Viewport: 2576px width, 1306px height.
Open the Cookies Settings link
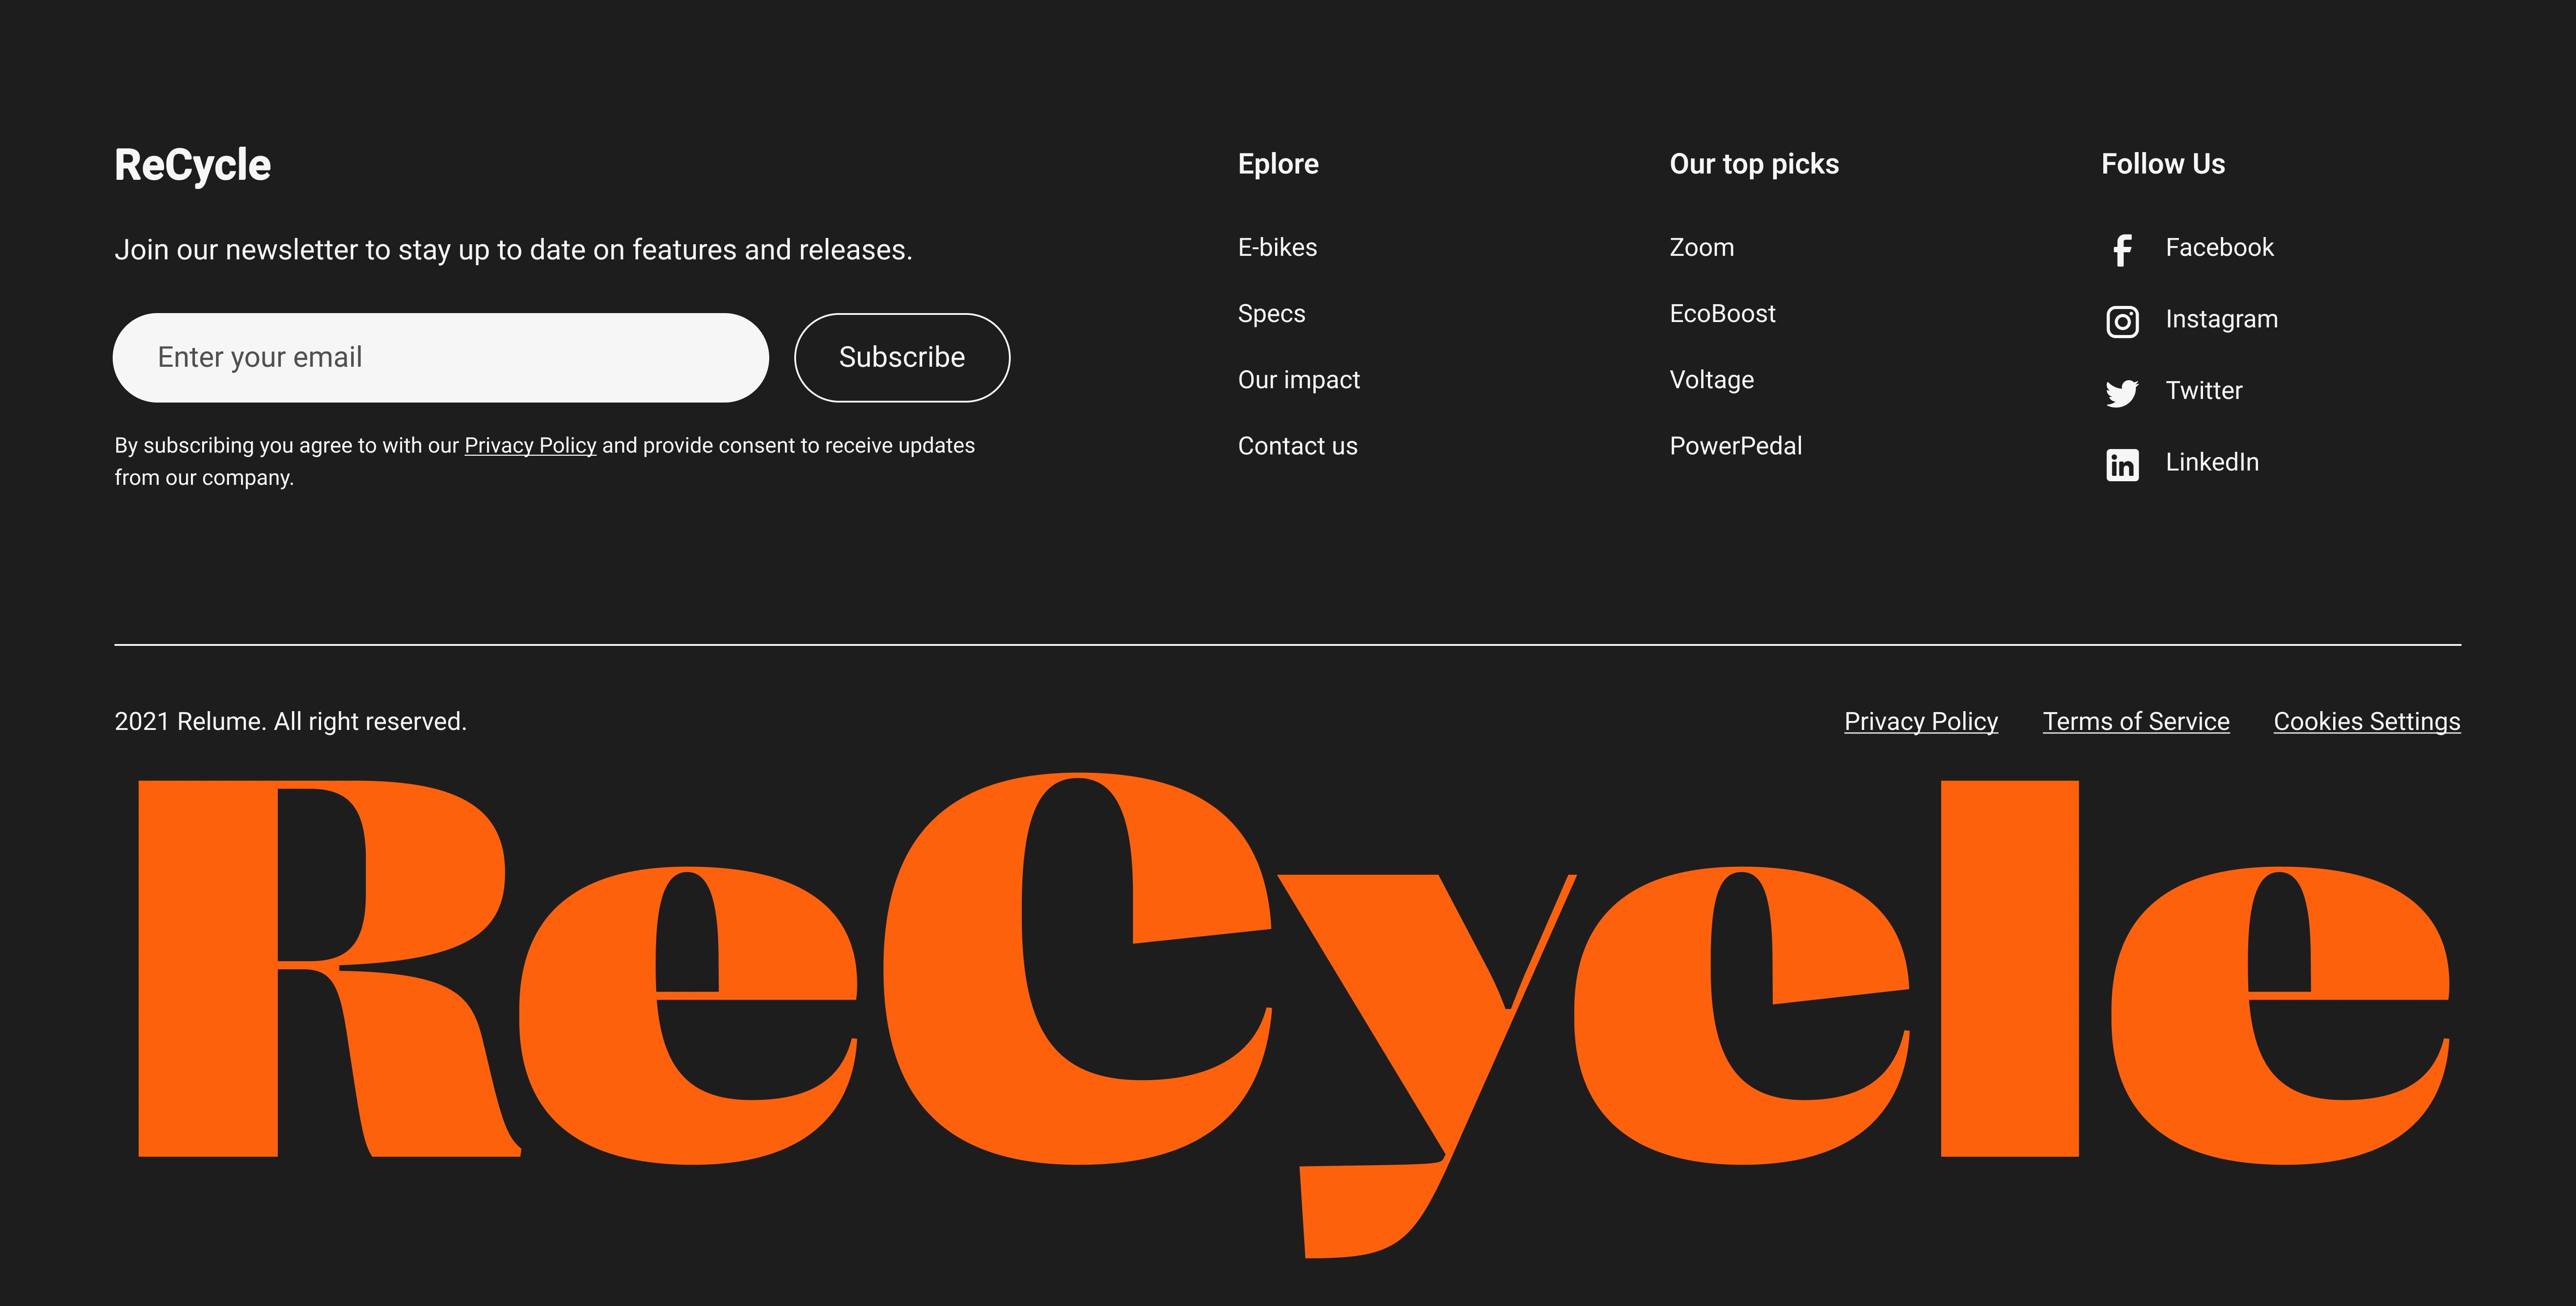point(2366,721)
